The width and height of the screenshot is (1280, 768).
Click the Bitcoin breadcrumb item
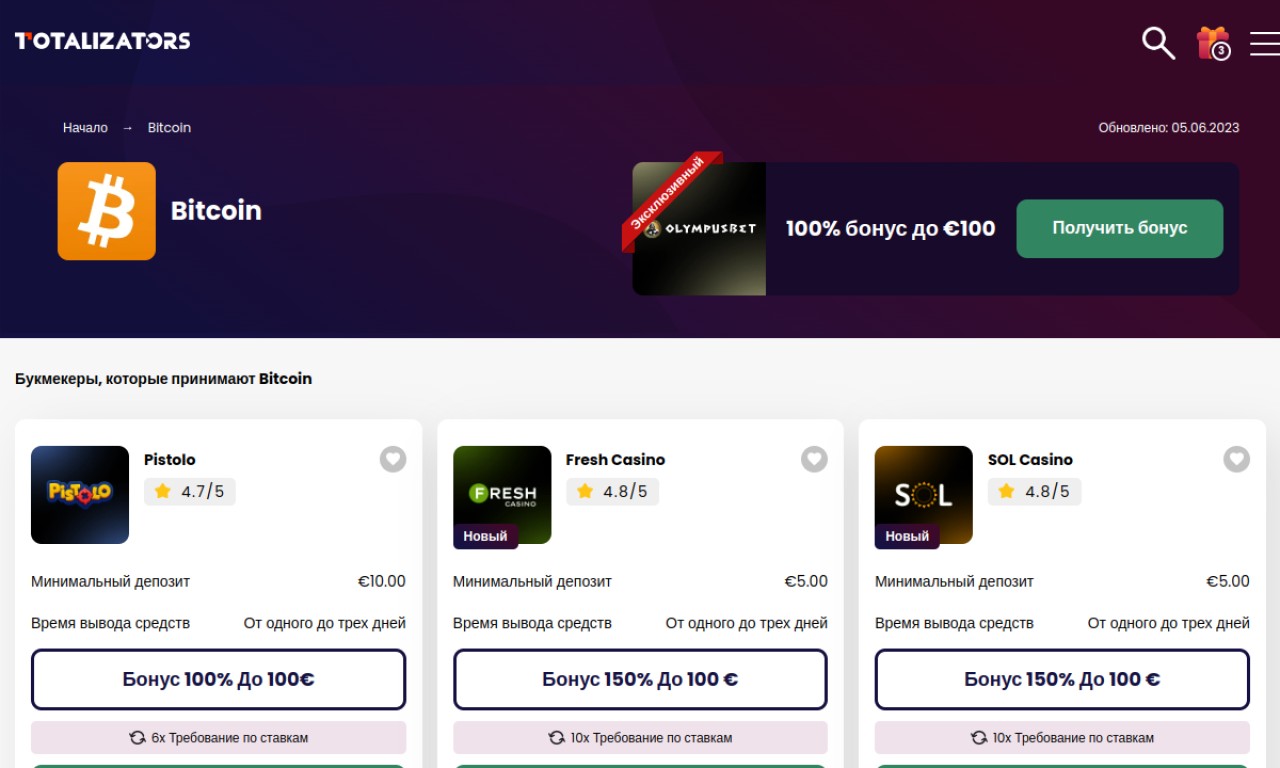point(169,128)
